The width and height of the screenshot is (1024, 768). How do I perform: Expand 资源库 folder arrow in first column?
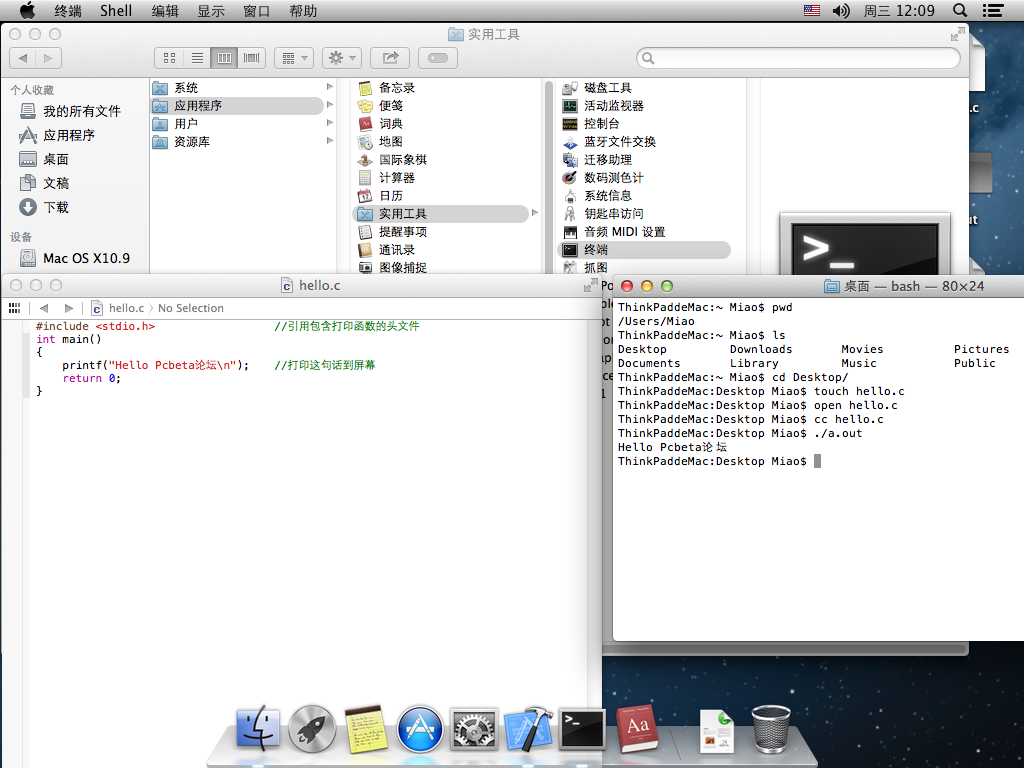pos(330,140)
